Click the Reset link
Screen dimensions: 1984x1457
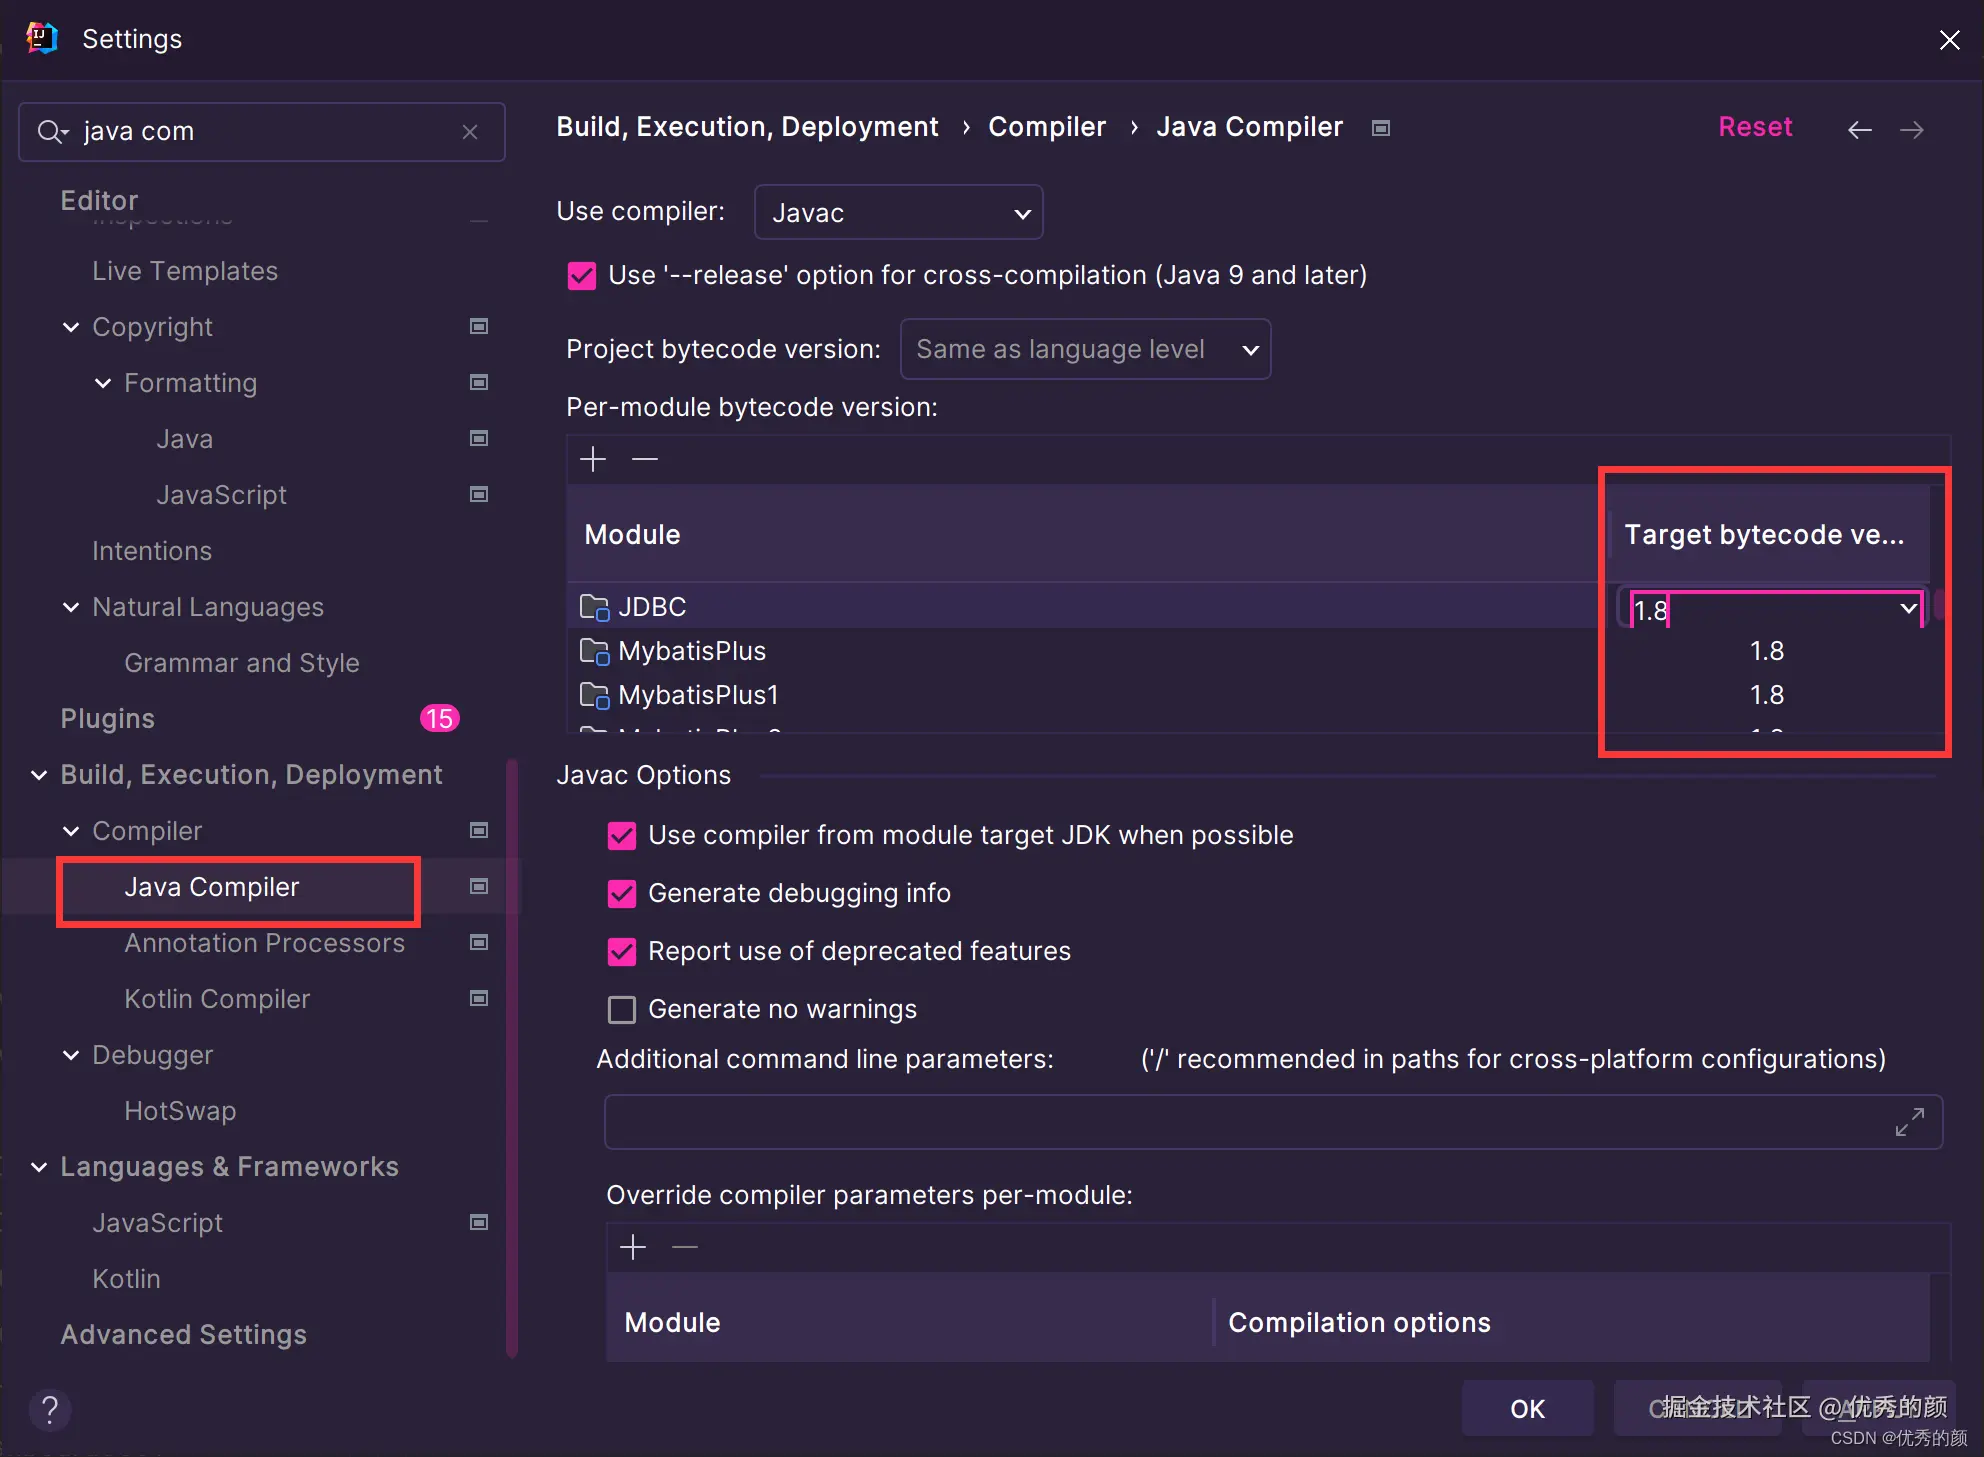coord(1754,127)
